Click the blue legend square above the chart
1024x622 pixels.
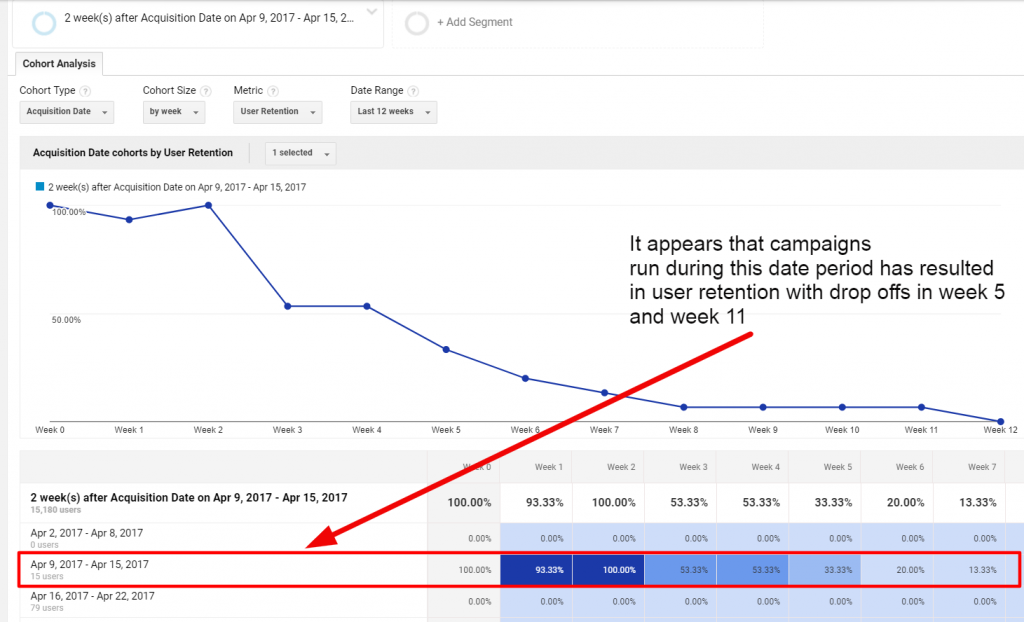(x=41, y=187)
